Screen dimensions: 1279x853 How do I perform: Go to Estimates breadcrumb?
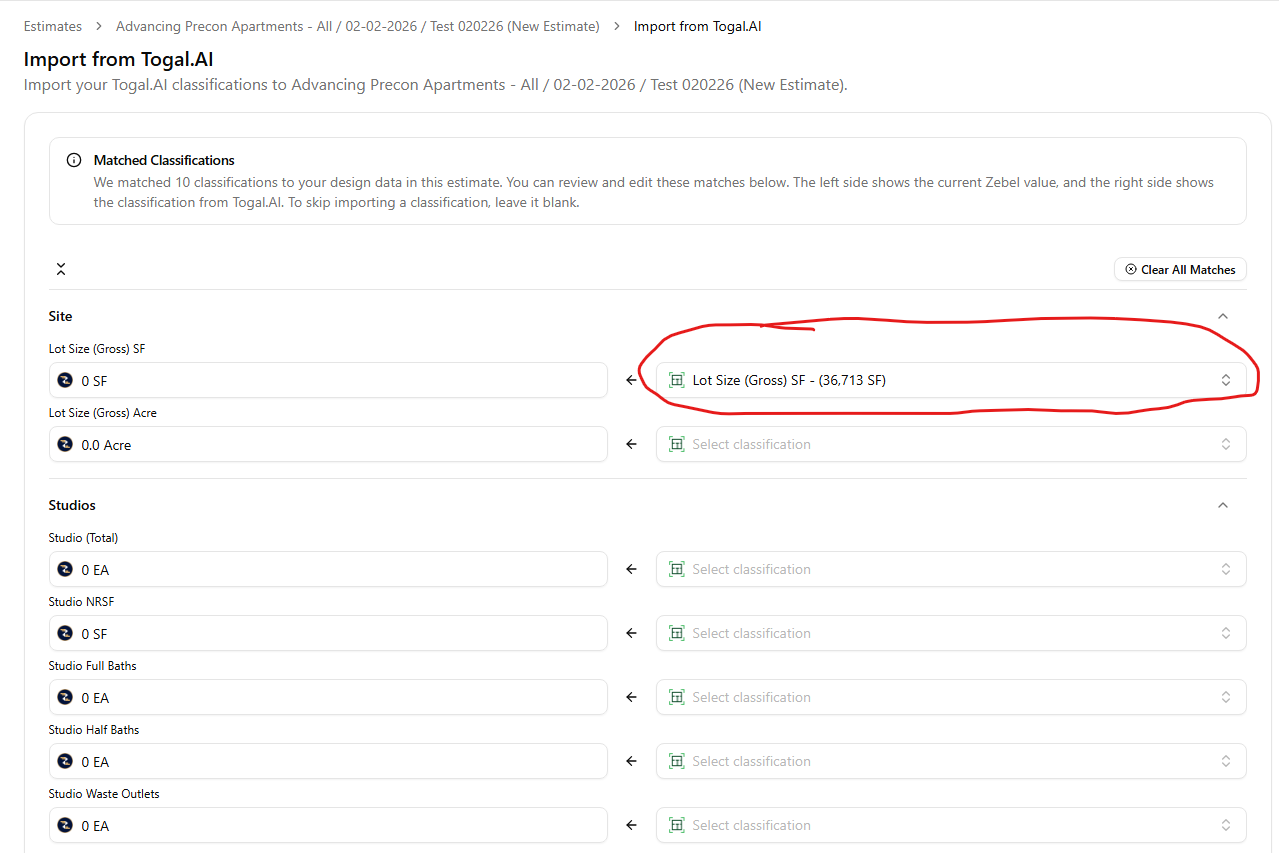click(x=53, y=26)
